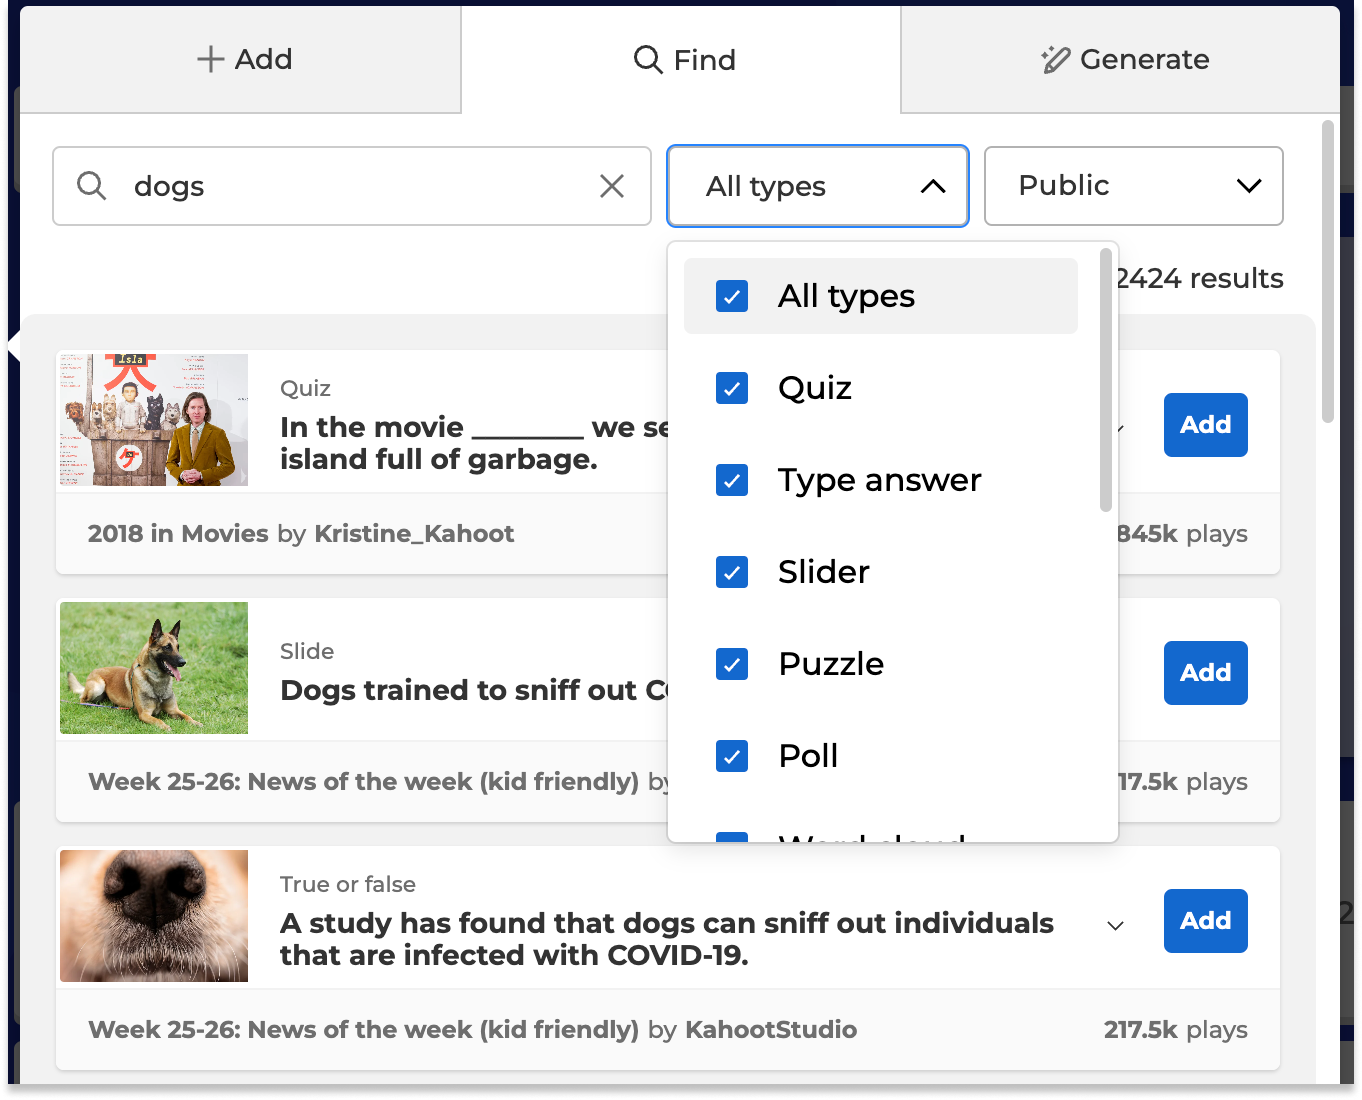Open the Generate tab
Viewport: 1362px width, 1100px height.
click(x=1121, y=60)
